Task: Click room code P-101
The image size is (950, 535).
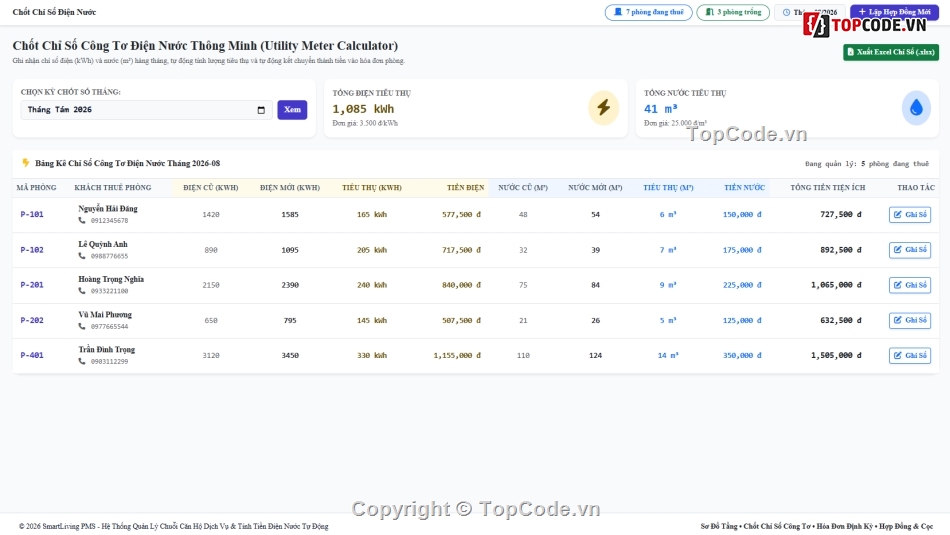Action: 32,214
